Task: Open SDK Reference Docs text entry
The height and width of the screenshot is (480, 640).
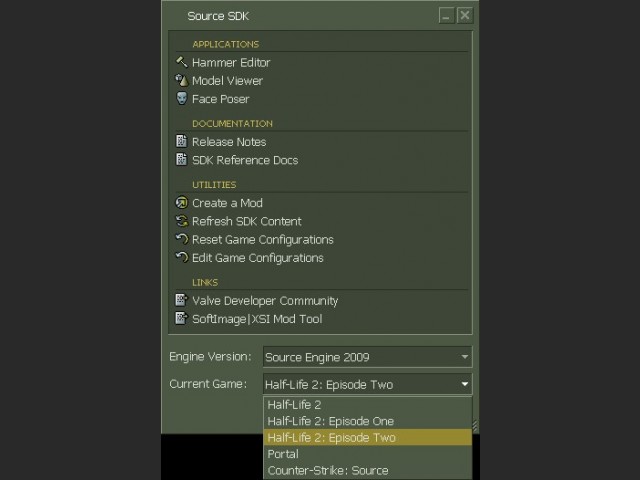Action: pos(245,160)
